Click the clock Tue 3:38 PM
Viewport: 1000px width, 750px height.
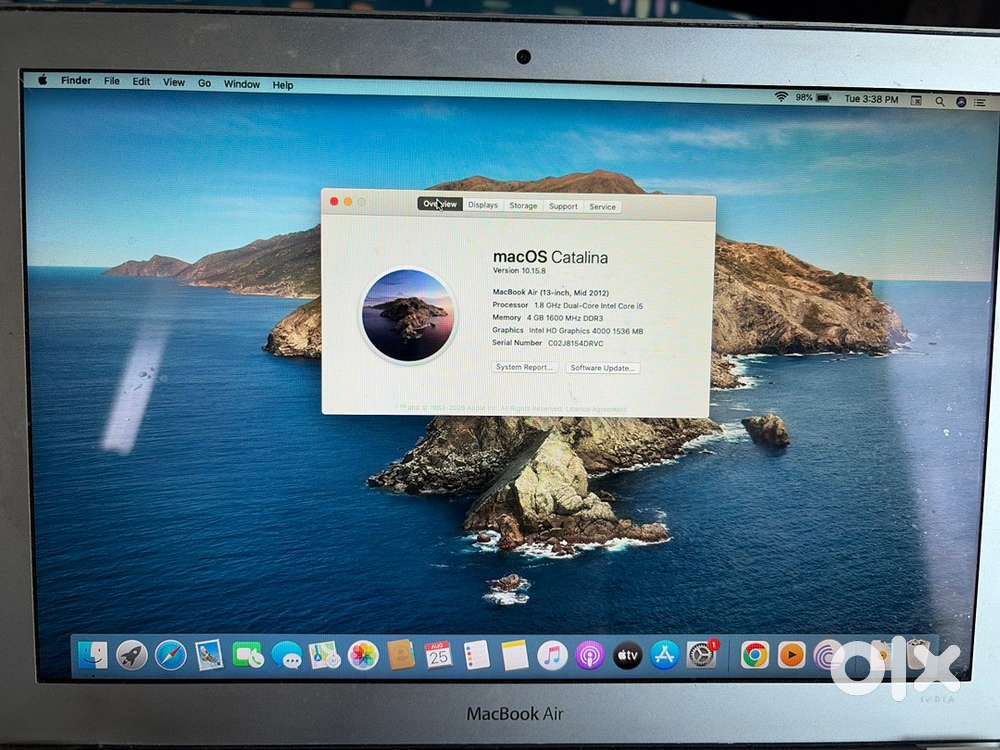[871, 99]
